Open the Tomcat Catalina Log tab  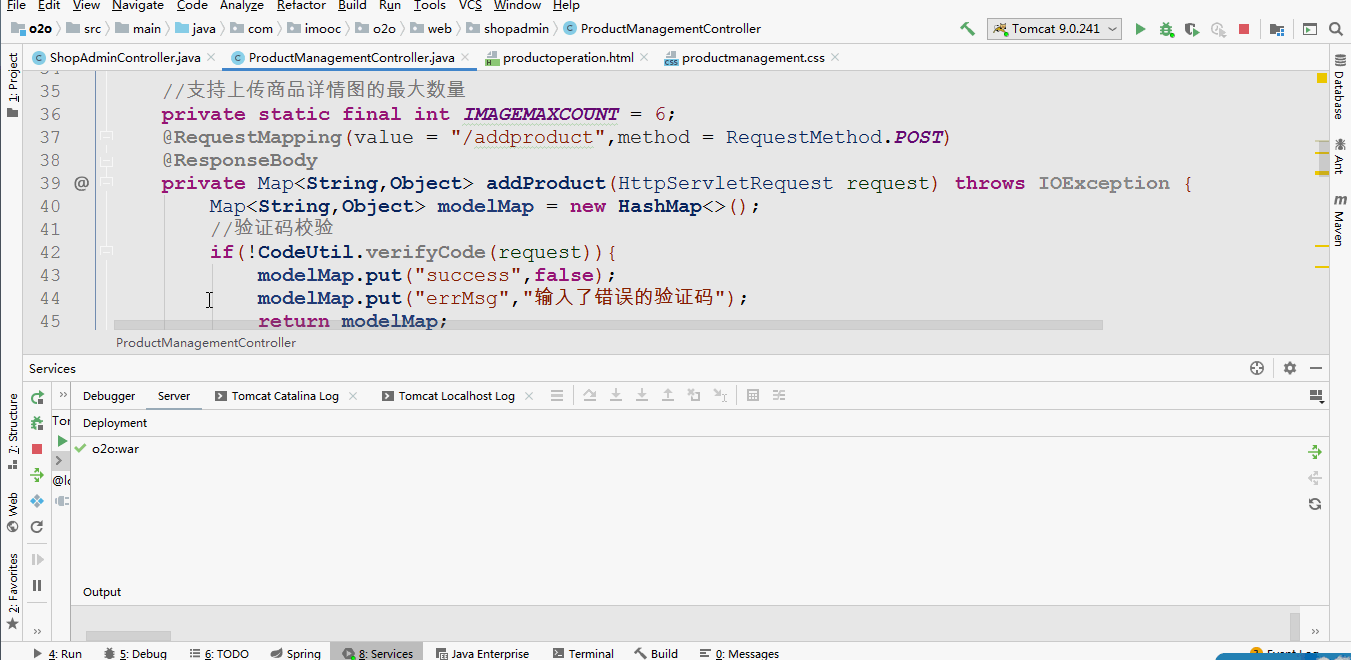285,396
